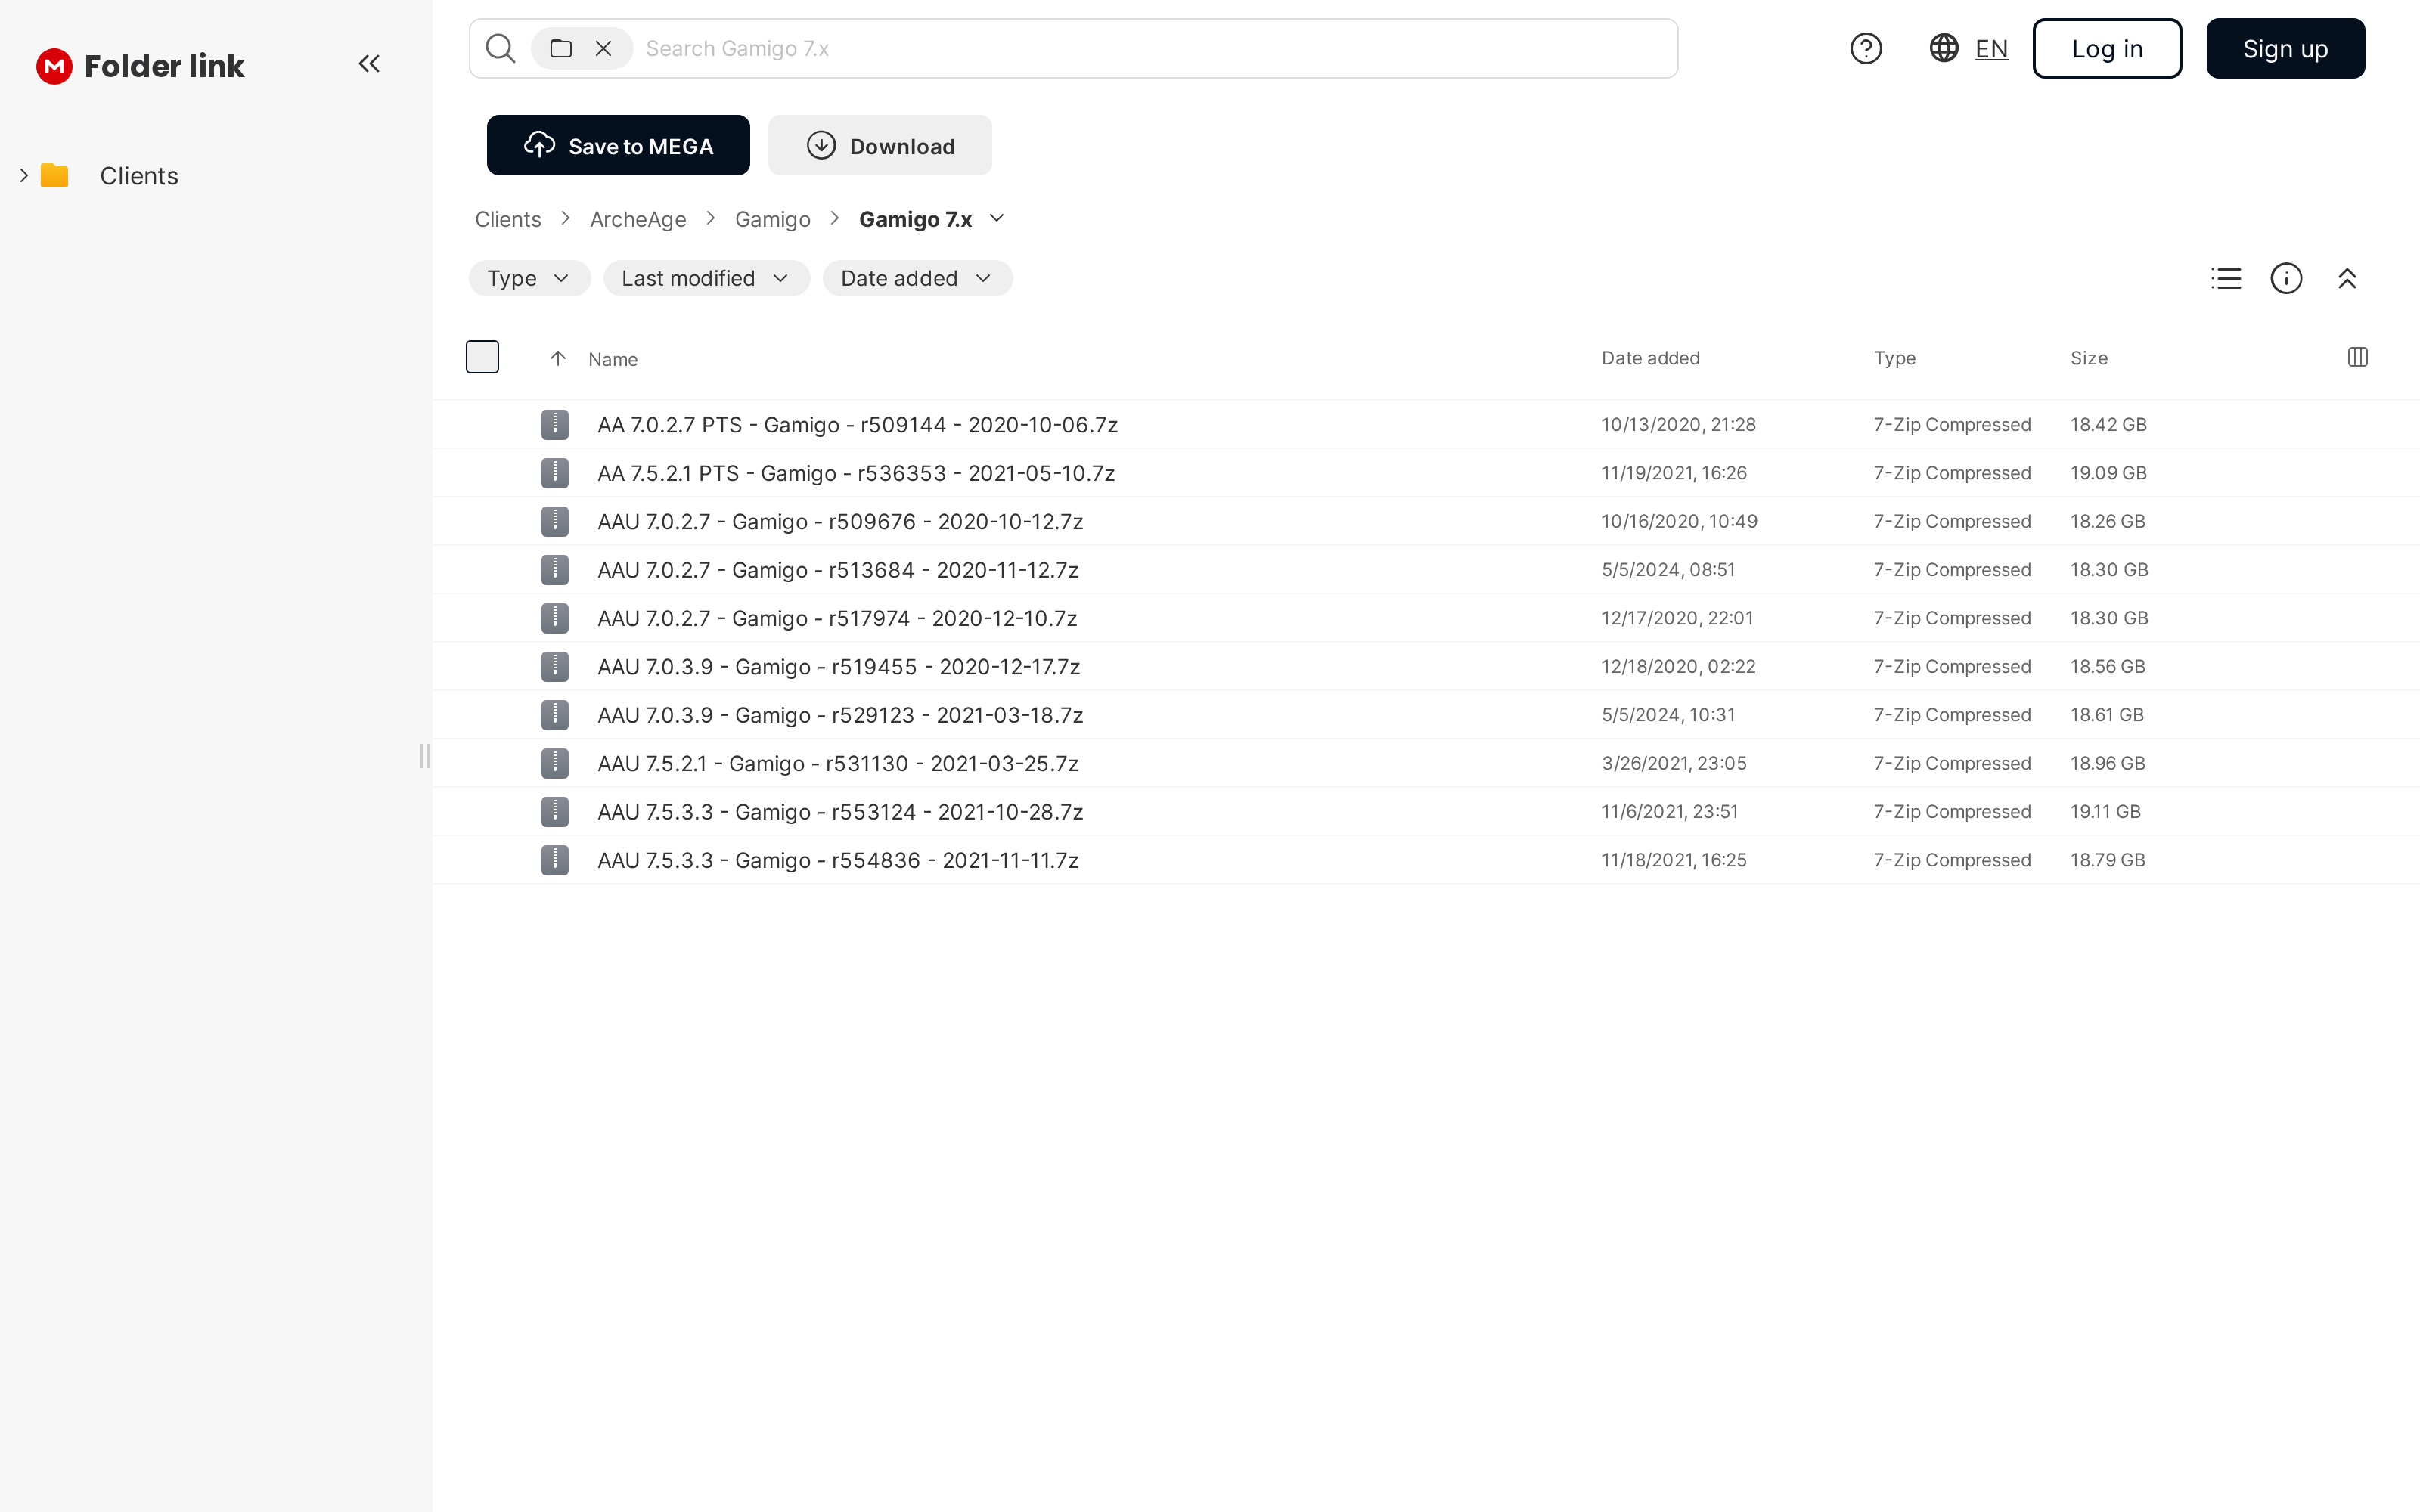The width and height of the screenshot is (2420, 1512).
Task: Select file AAU 7.0.3.9 r519455
Action: 1426,667
